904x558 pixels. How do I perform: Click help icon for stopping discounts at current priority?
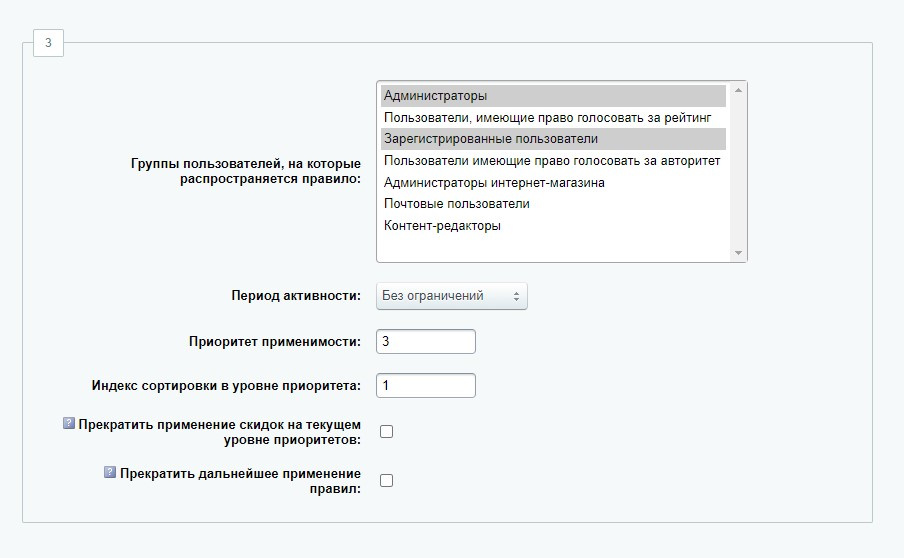[x=69, y=423]
